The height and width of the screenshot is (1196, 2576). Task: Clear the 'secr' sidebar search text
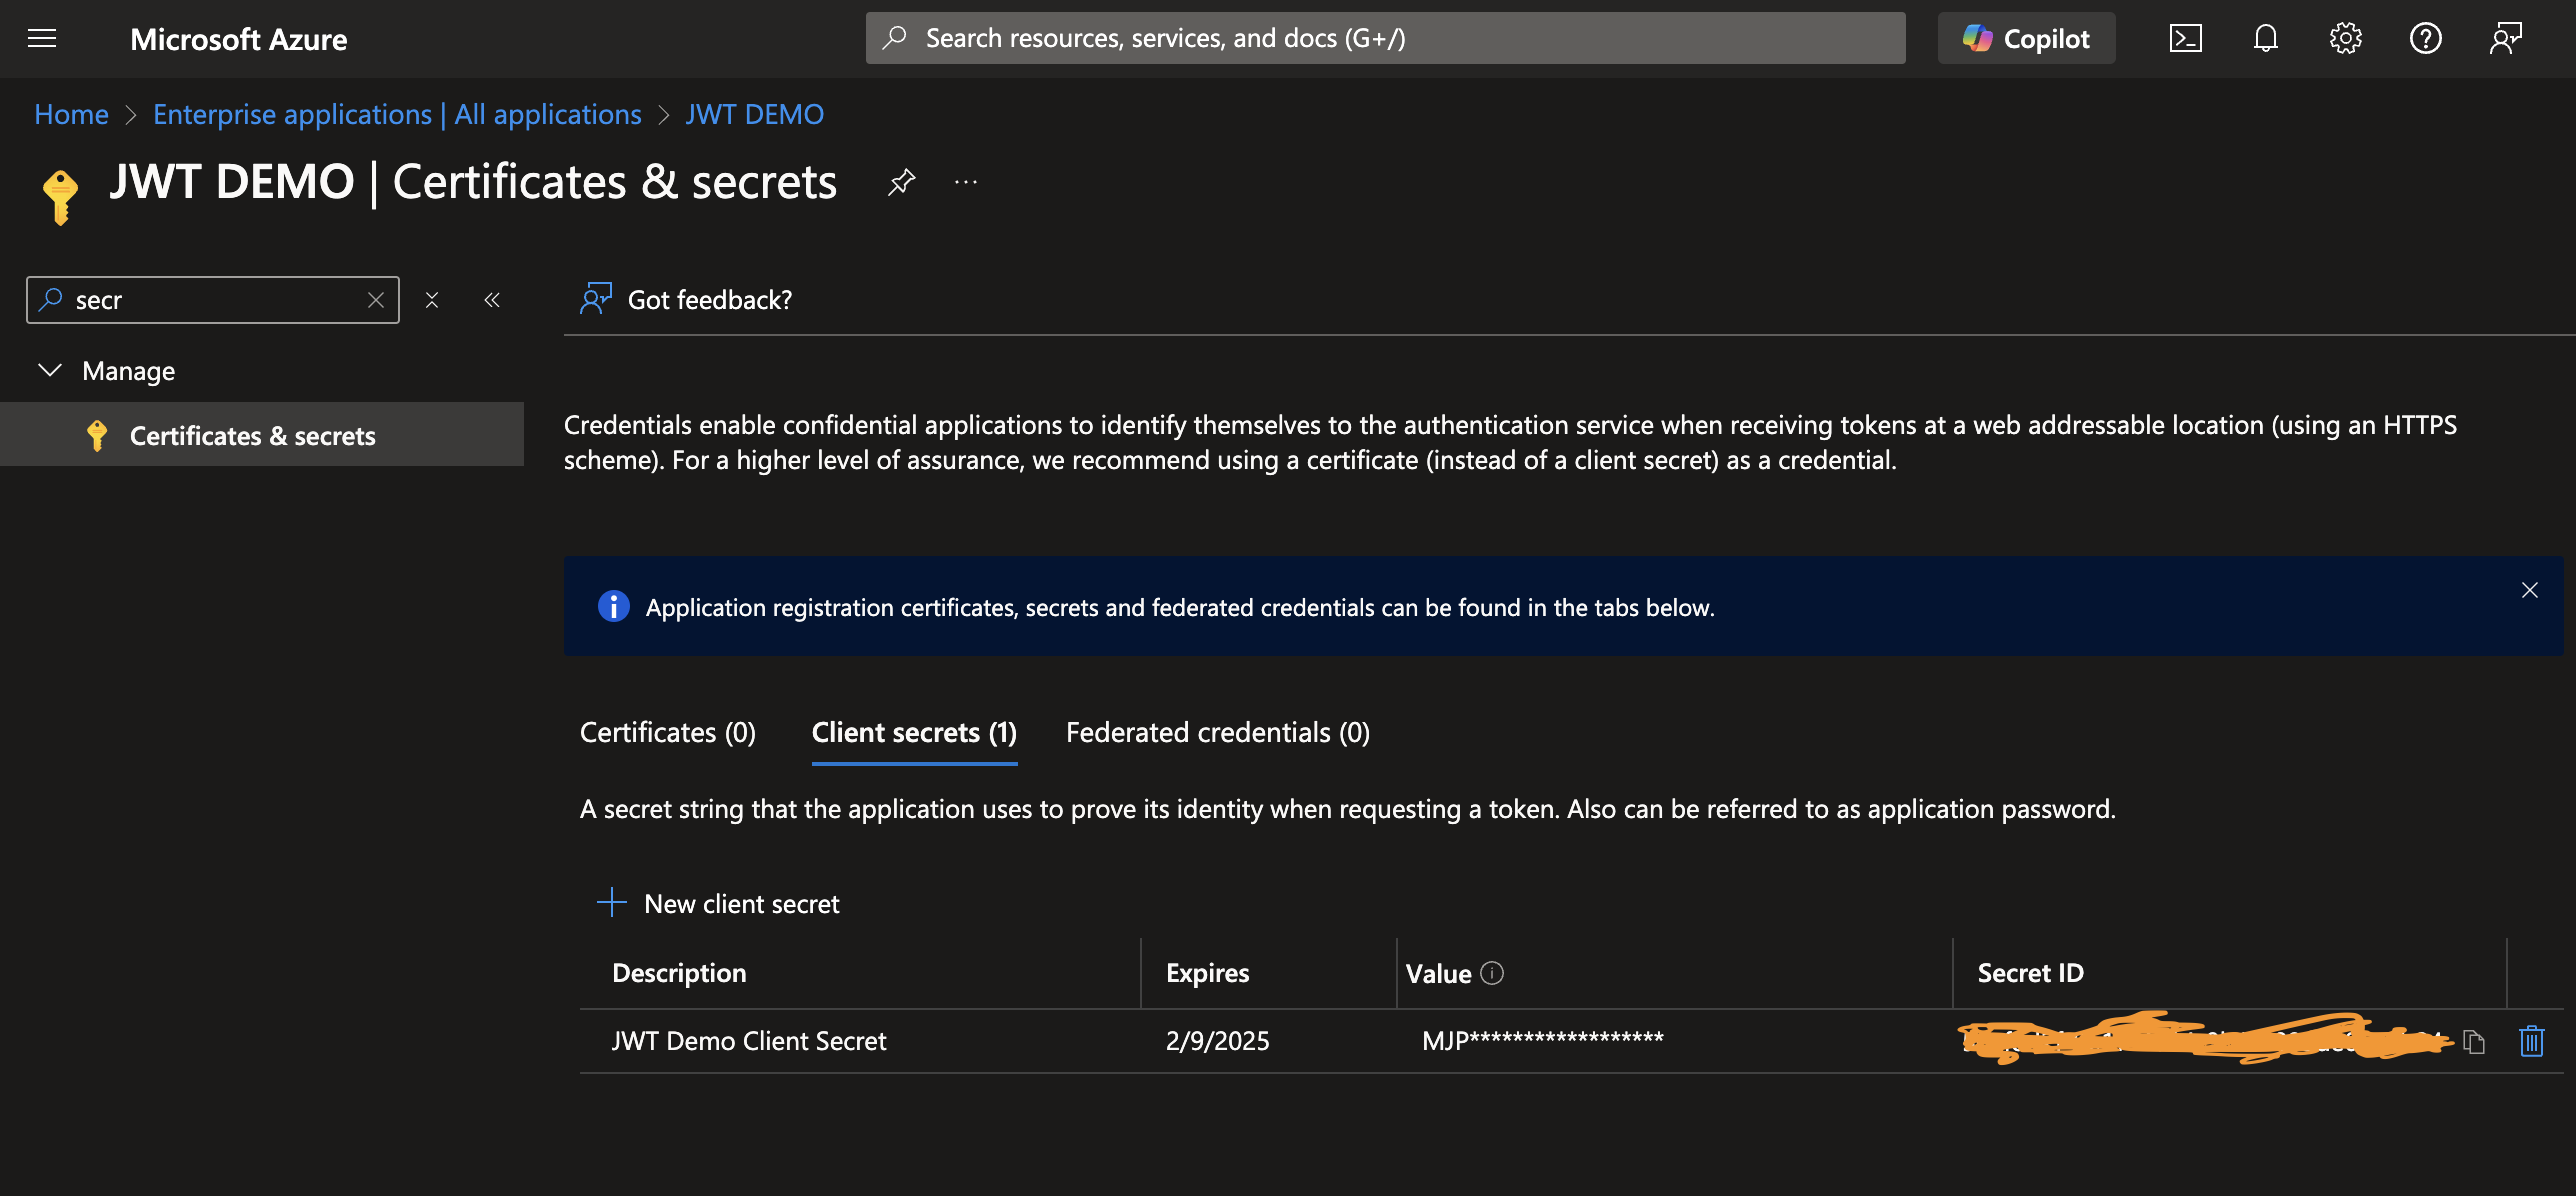point(376,300)
